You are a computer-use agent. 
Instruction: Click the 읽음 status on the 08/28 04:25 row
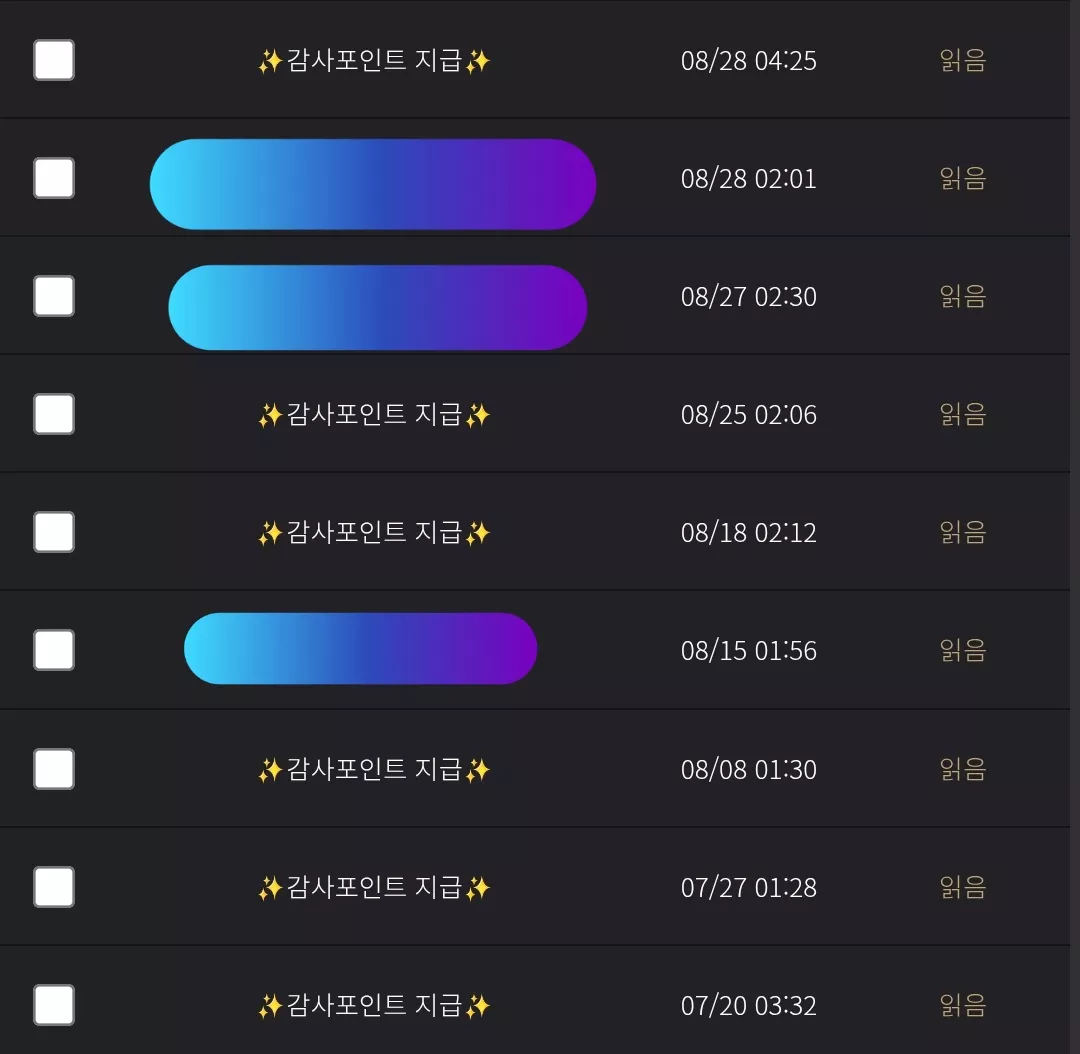click(963, 61)
